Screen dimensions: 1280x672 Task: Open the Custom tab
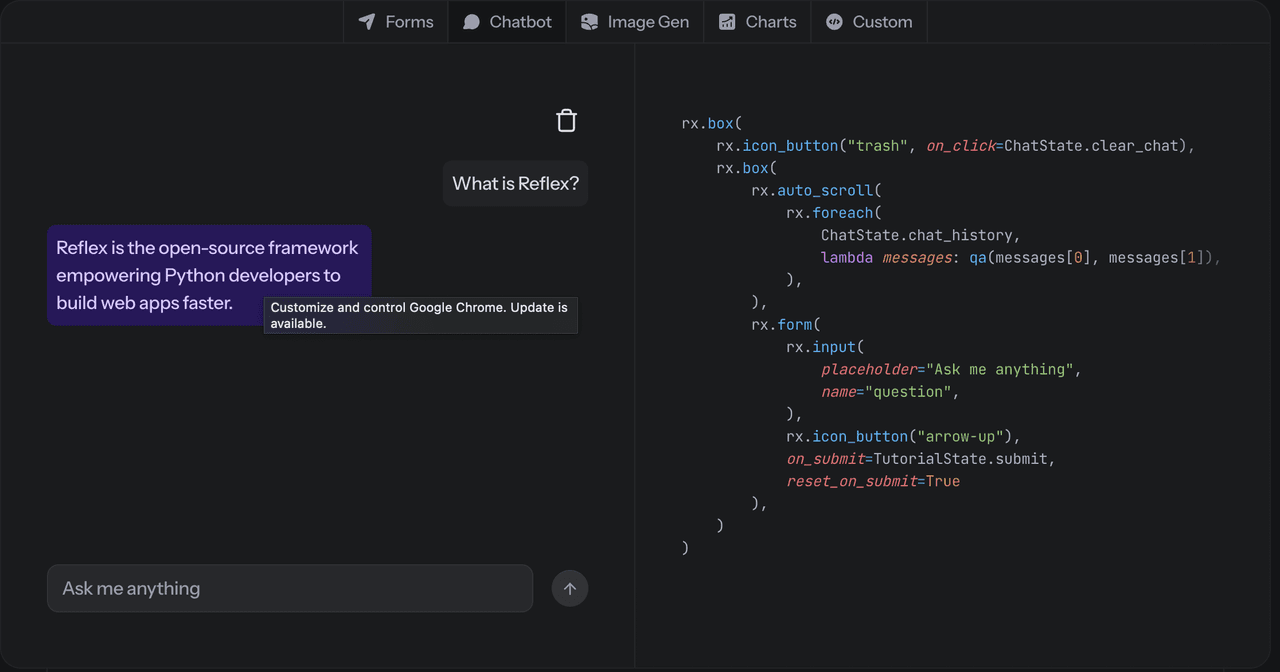[x=882, y=22]
